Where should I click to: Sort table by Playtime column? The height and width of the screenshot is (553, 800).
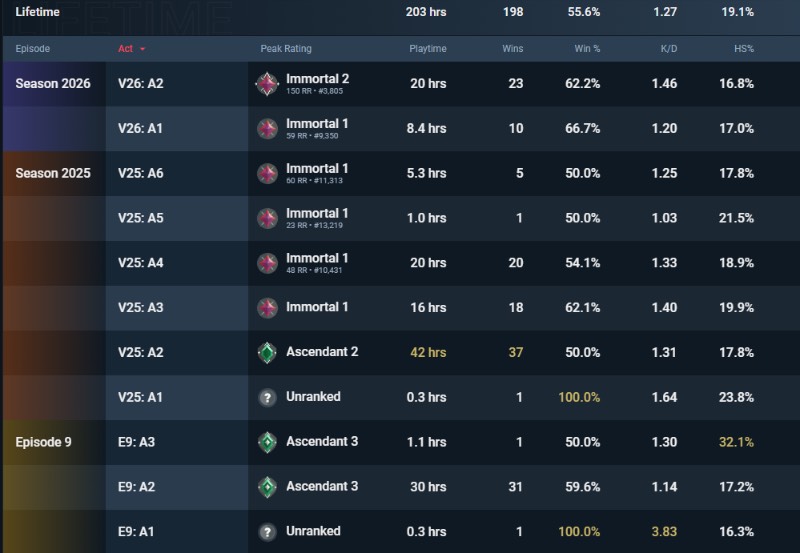click(428, 48)
